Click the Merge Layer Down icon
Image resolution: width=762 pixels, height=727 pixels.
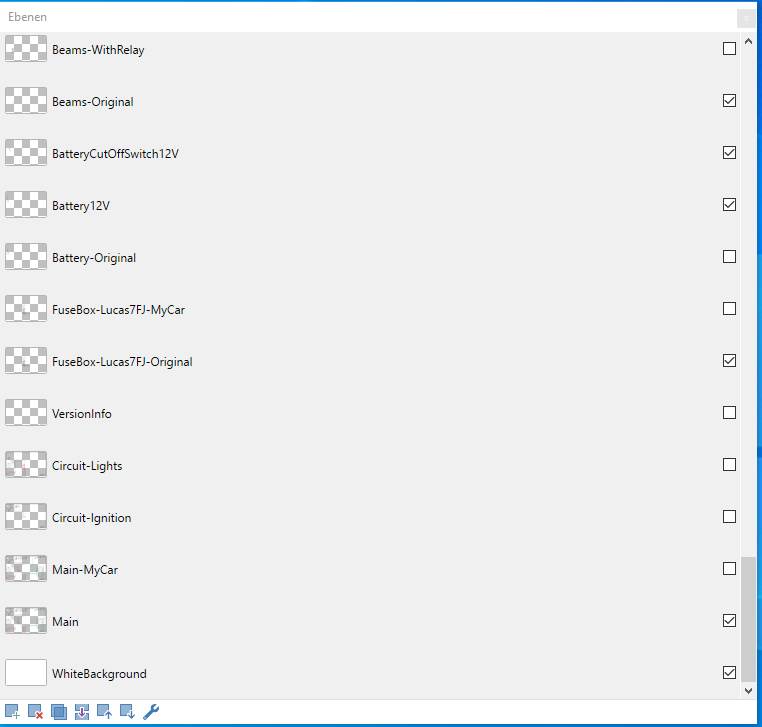[82, 712]
